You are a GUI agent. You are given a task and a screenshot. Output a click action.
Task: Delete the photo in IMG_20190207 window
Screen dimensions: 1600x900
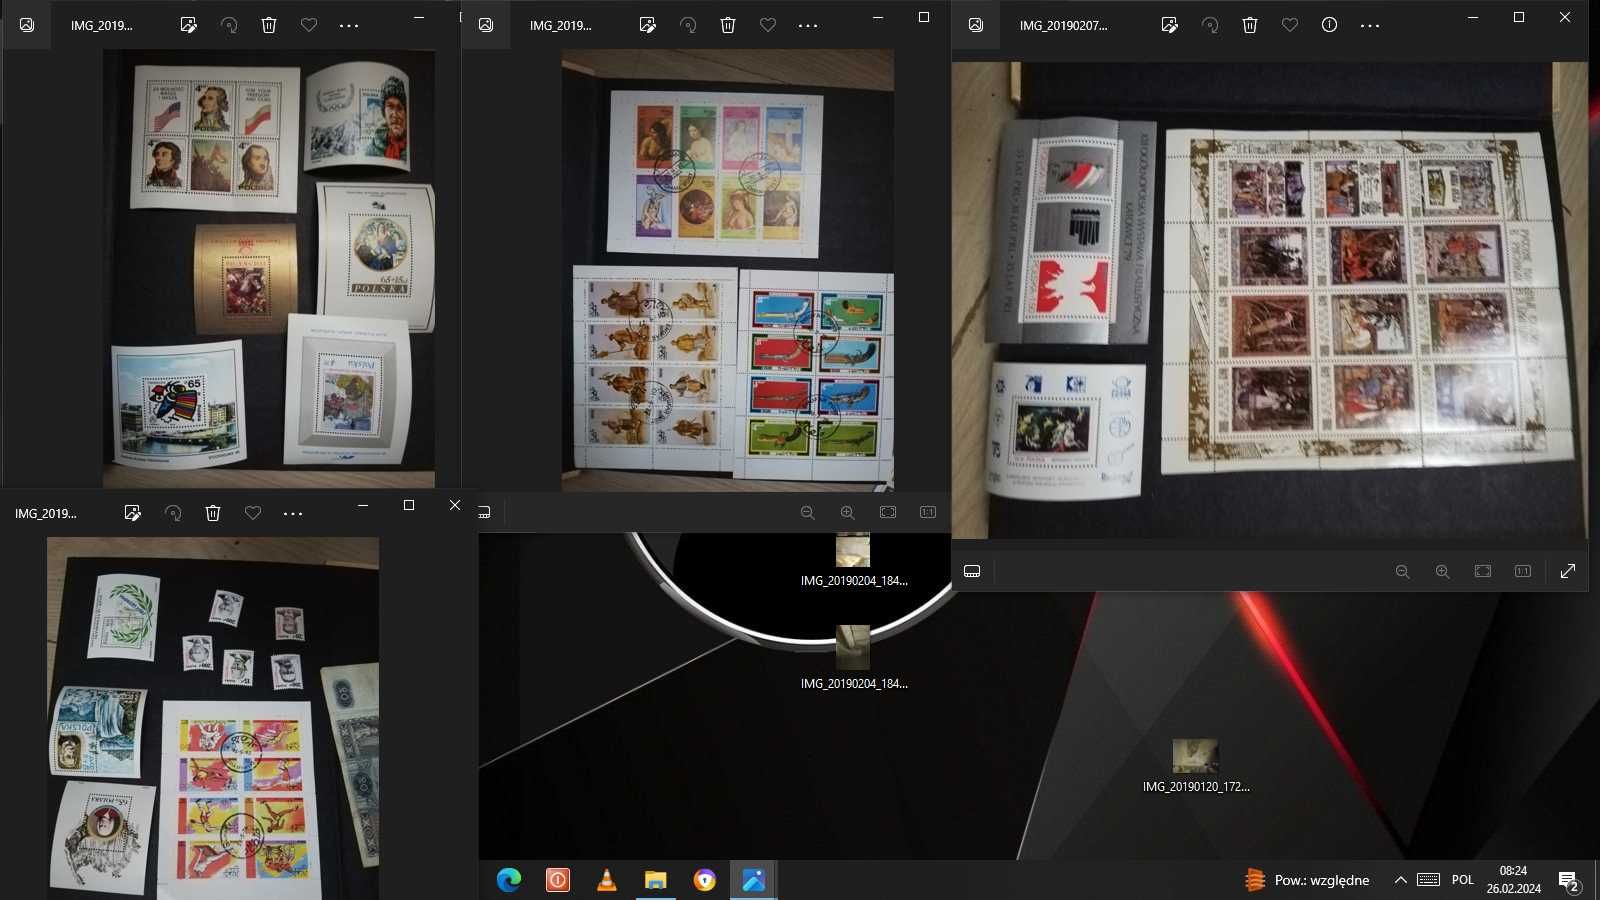click(x=1250, y=25)
